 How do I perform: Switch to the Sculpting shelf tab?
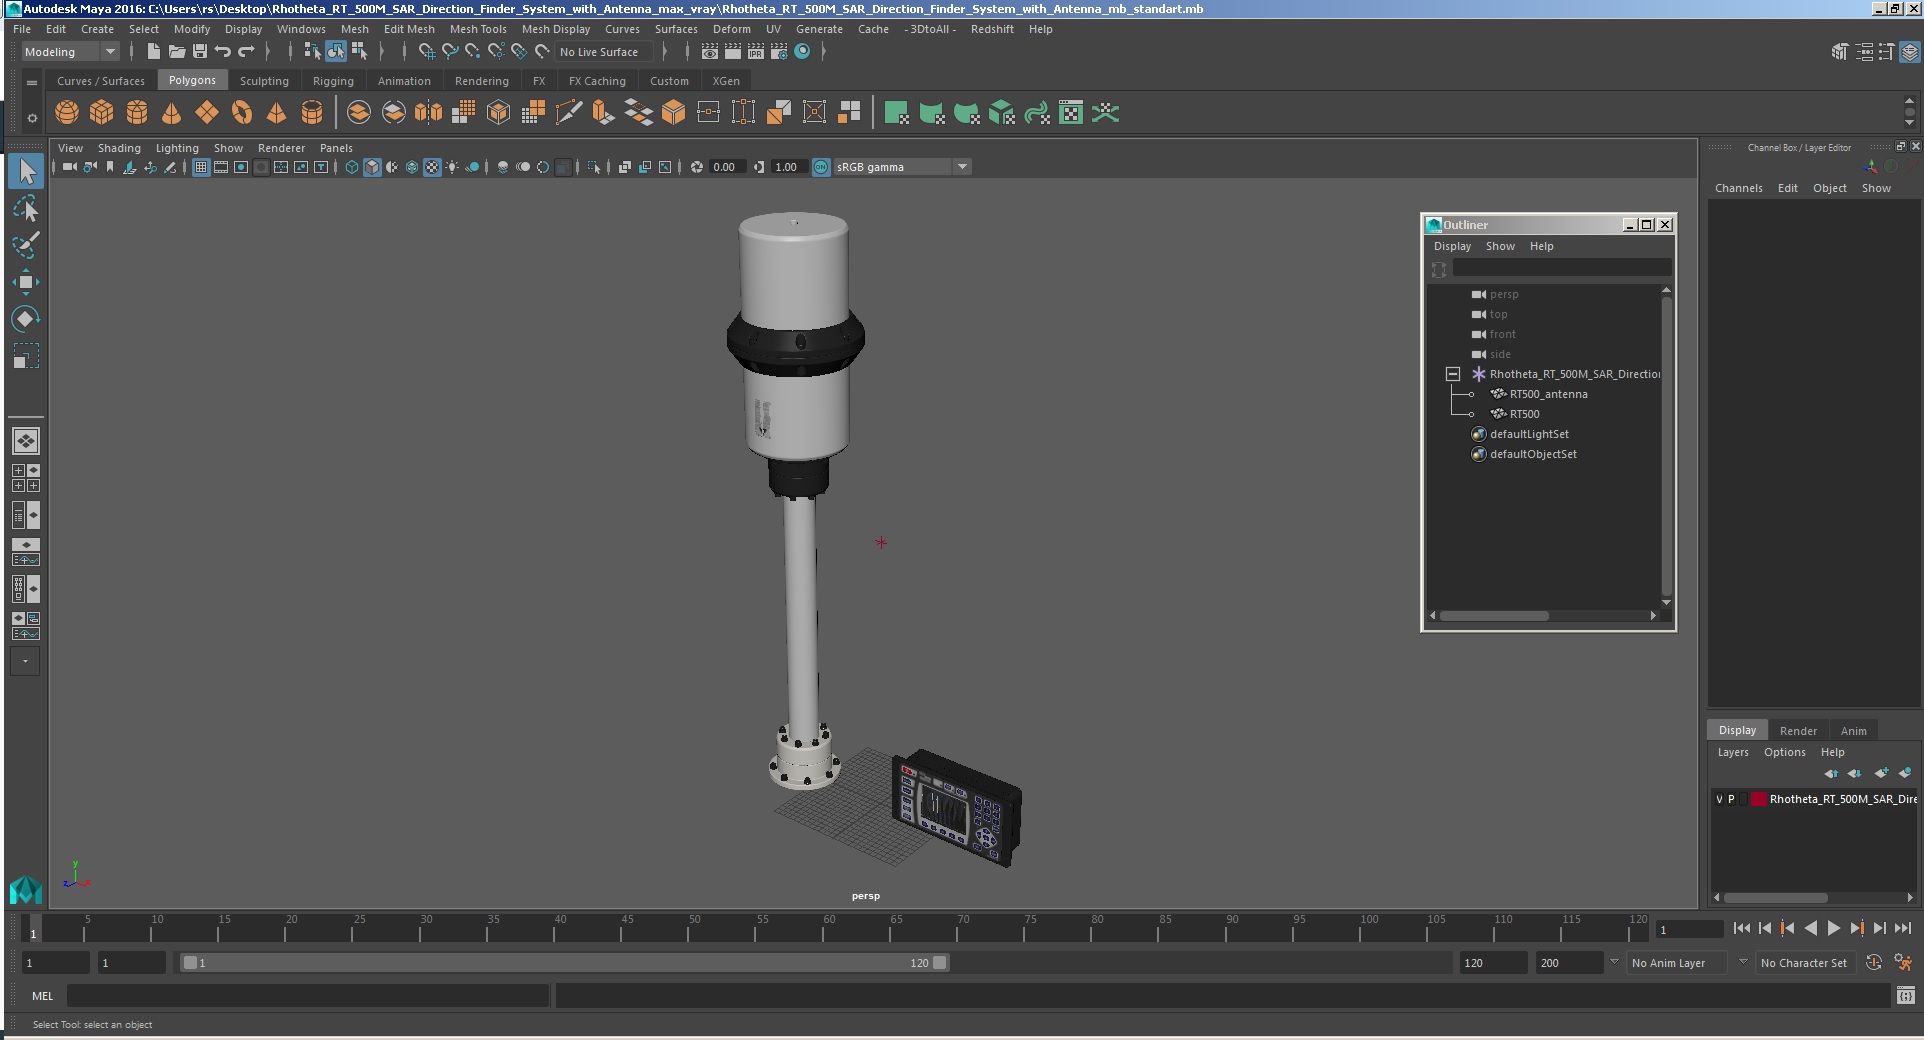pyautogui.click(x=264, y=81)
